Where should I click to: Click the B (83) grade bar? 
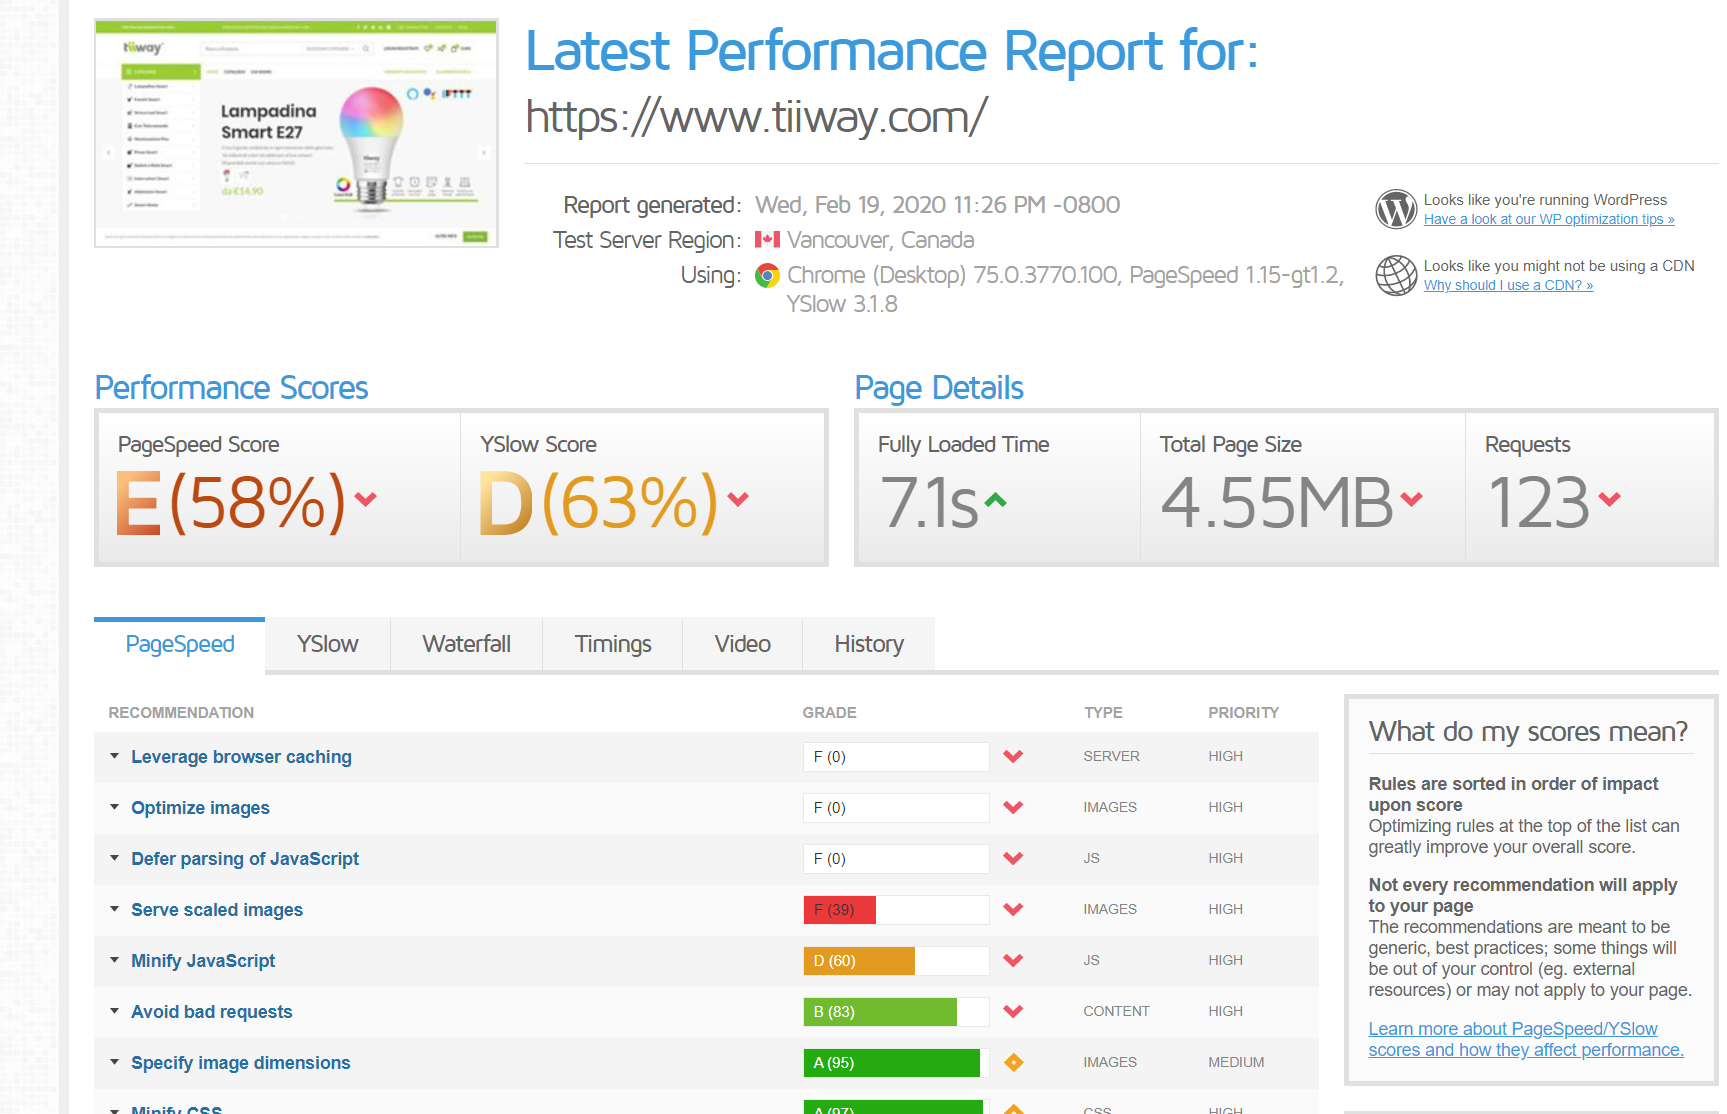[x=896, y=1012]
